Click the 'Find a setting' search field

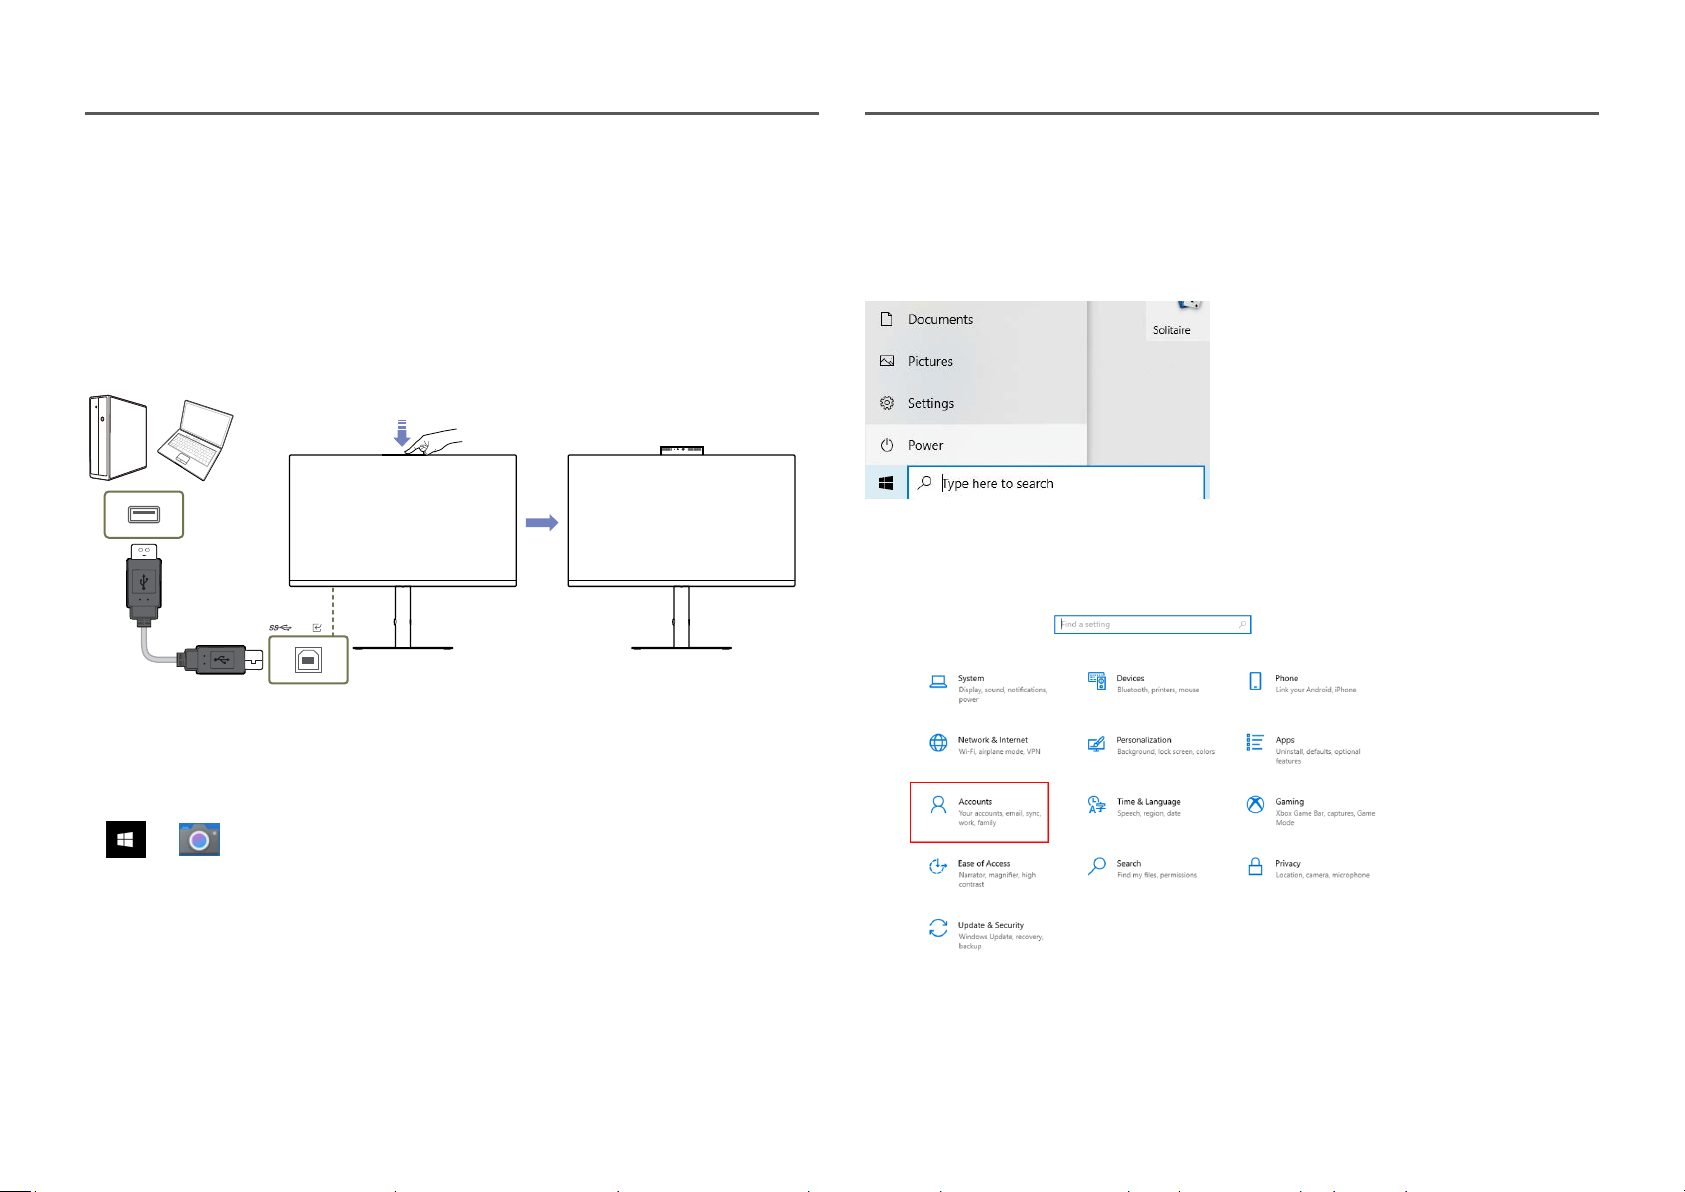(x=1152, y=624)
